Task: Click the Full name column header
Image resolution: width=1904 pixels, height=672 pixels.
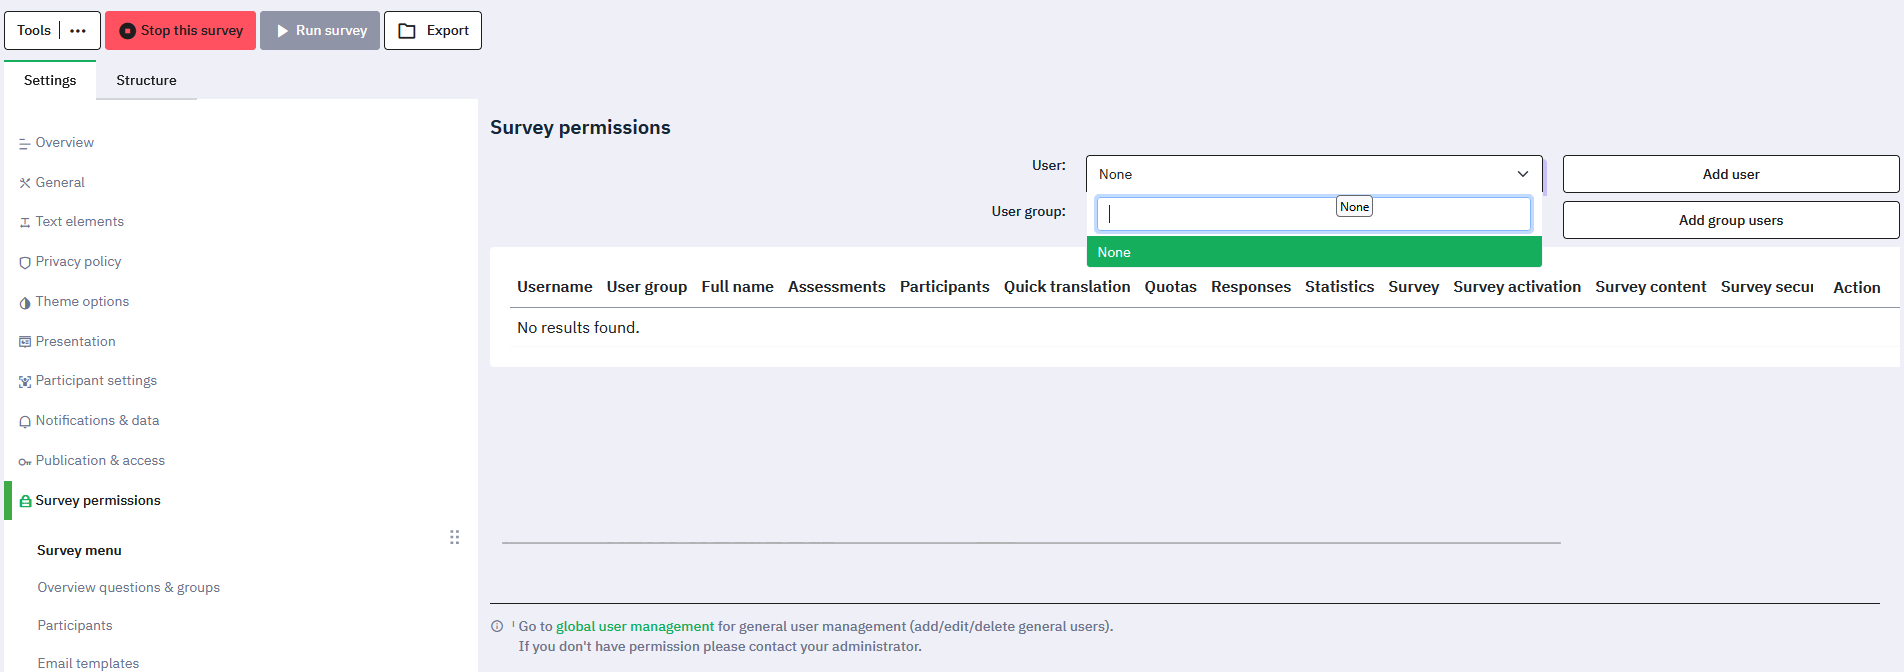Action: (x=738, y=287)
